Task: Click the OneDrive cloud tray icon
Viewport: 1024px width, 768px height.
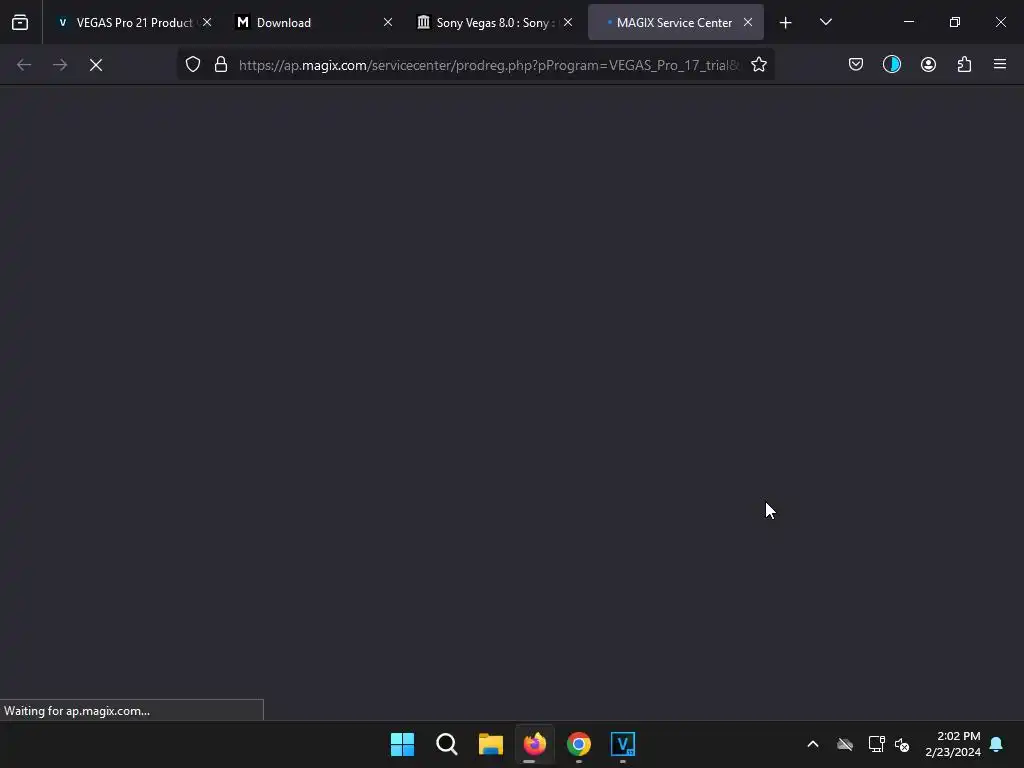Action: 845,744
